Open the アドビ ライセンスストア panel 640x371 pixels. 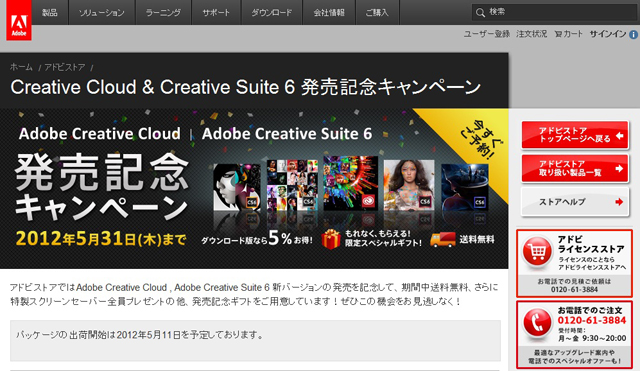coord(574,263)
